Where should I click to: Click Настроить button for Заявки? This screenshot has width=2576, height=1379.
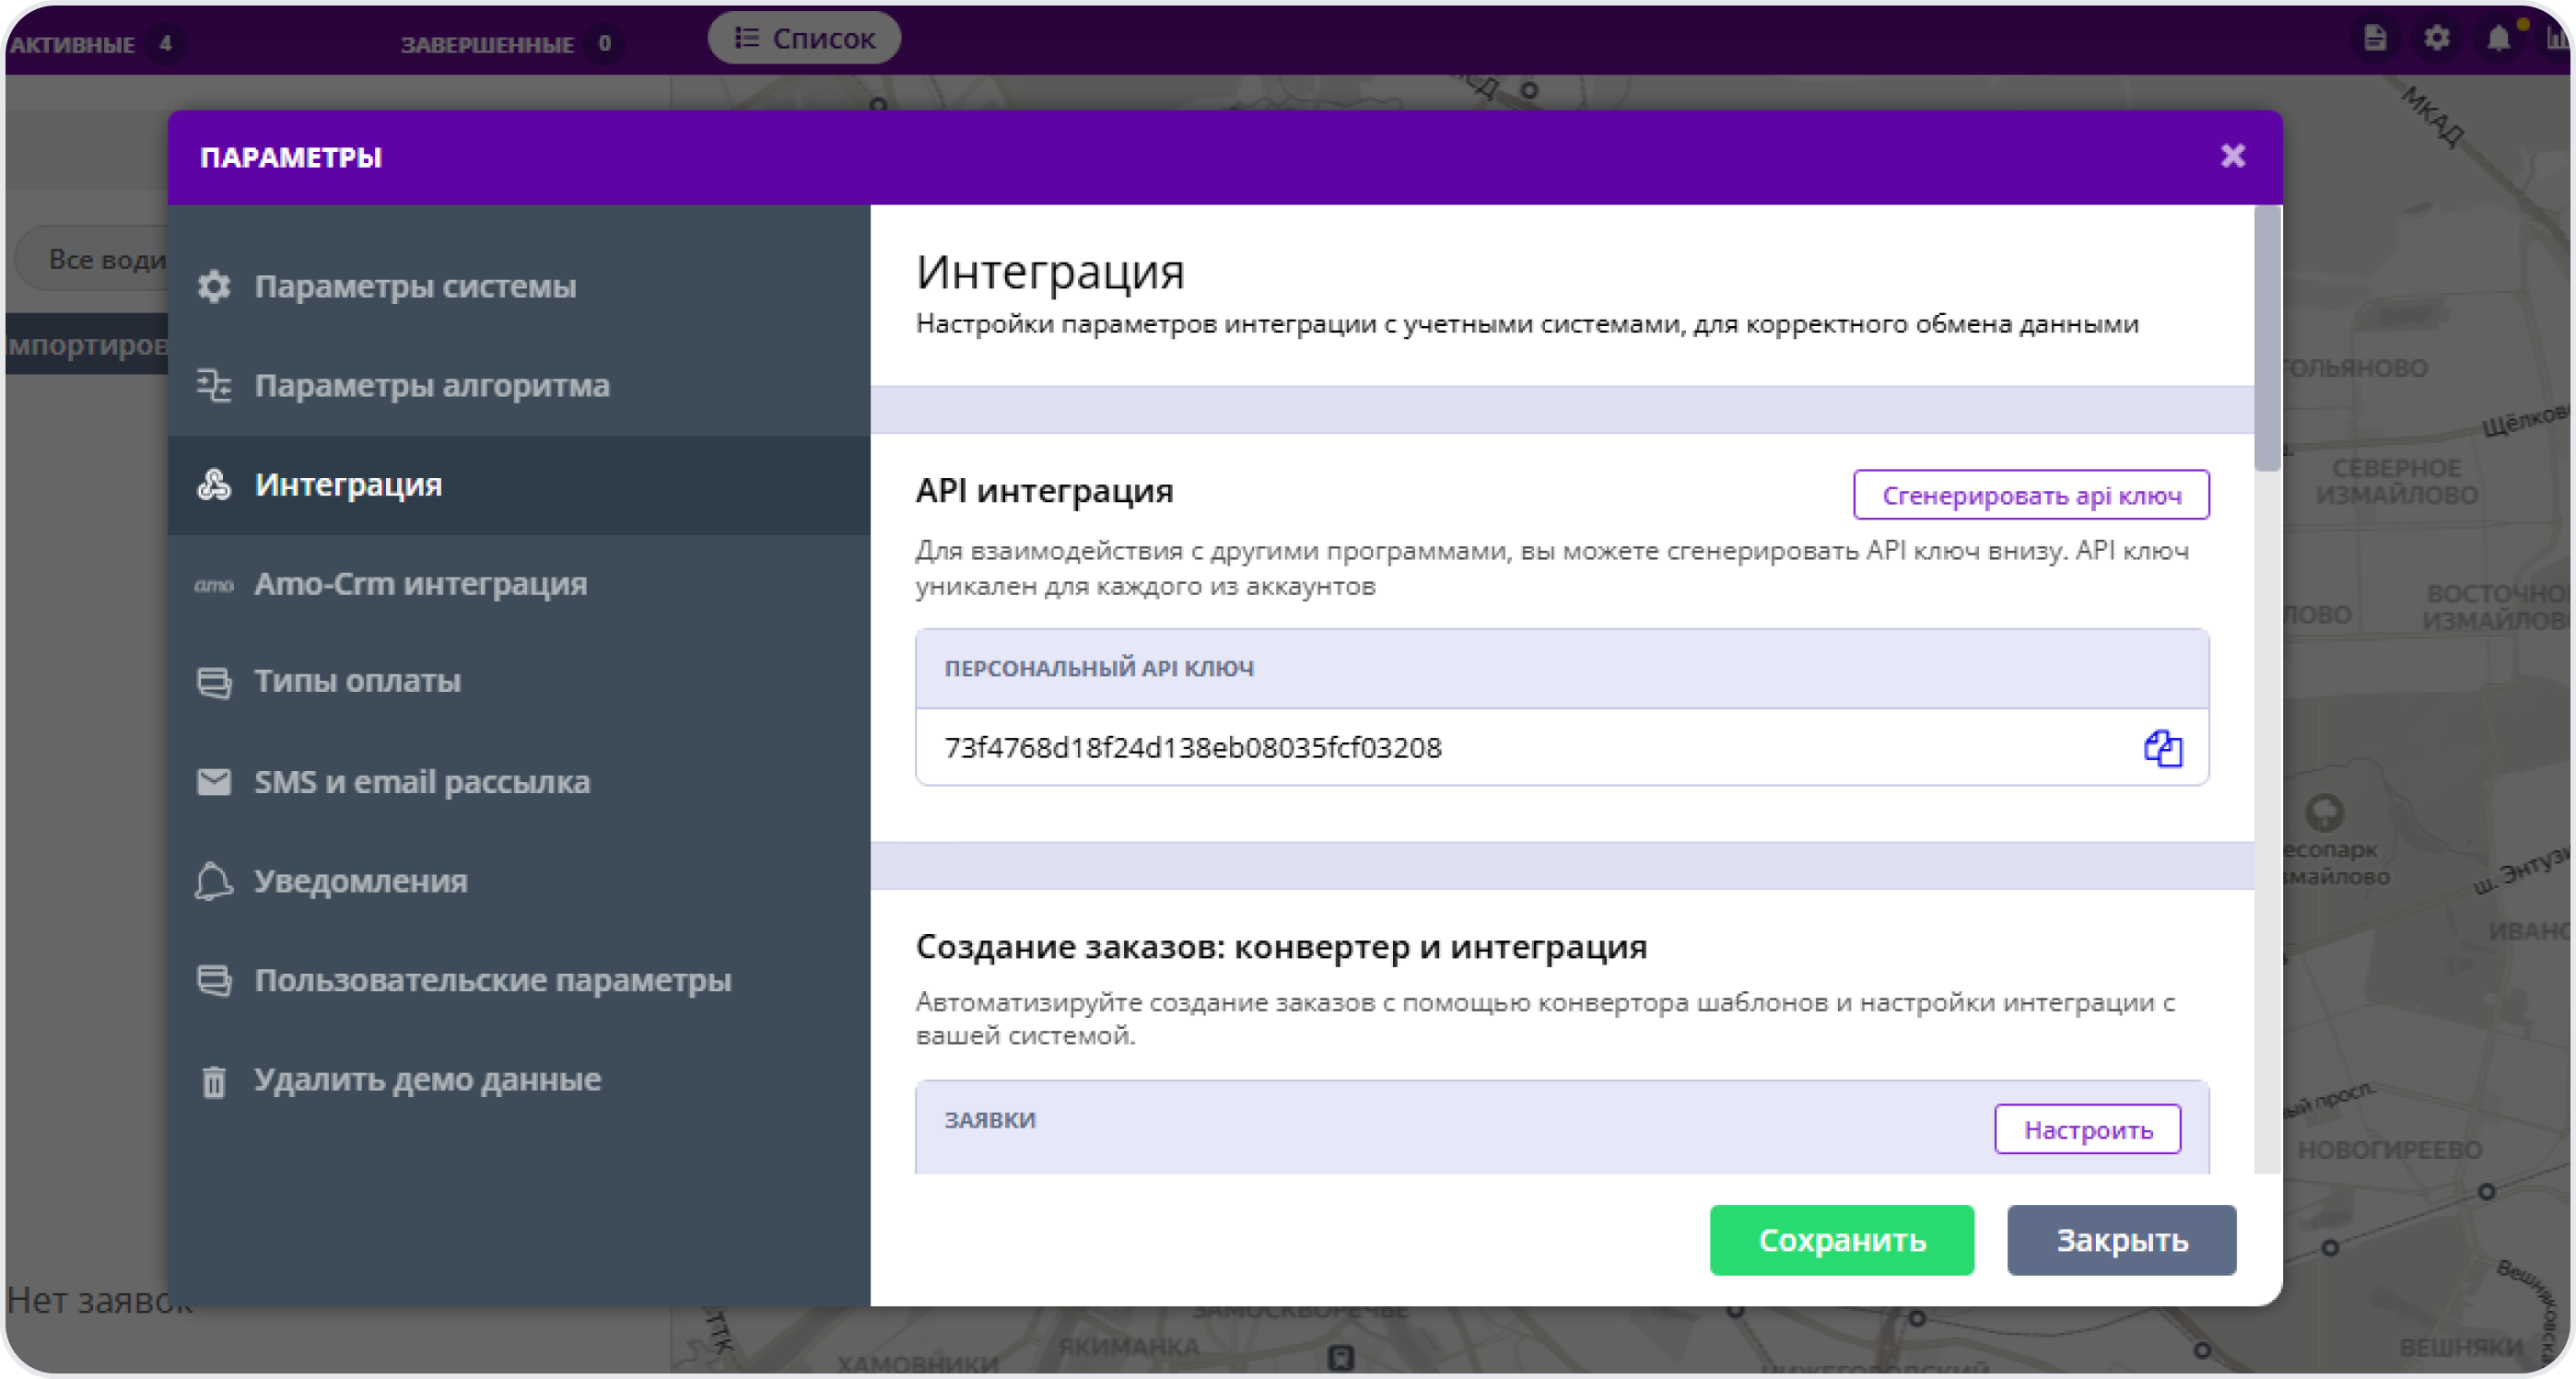click(2087, 1129)
